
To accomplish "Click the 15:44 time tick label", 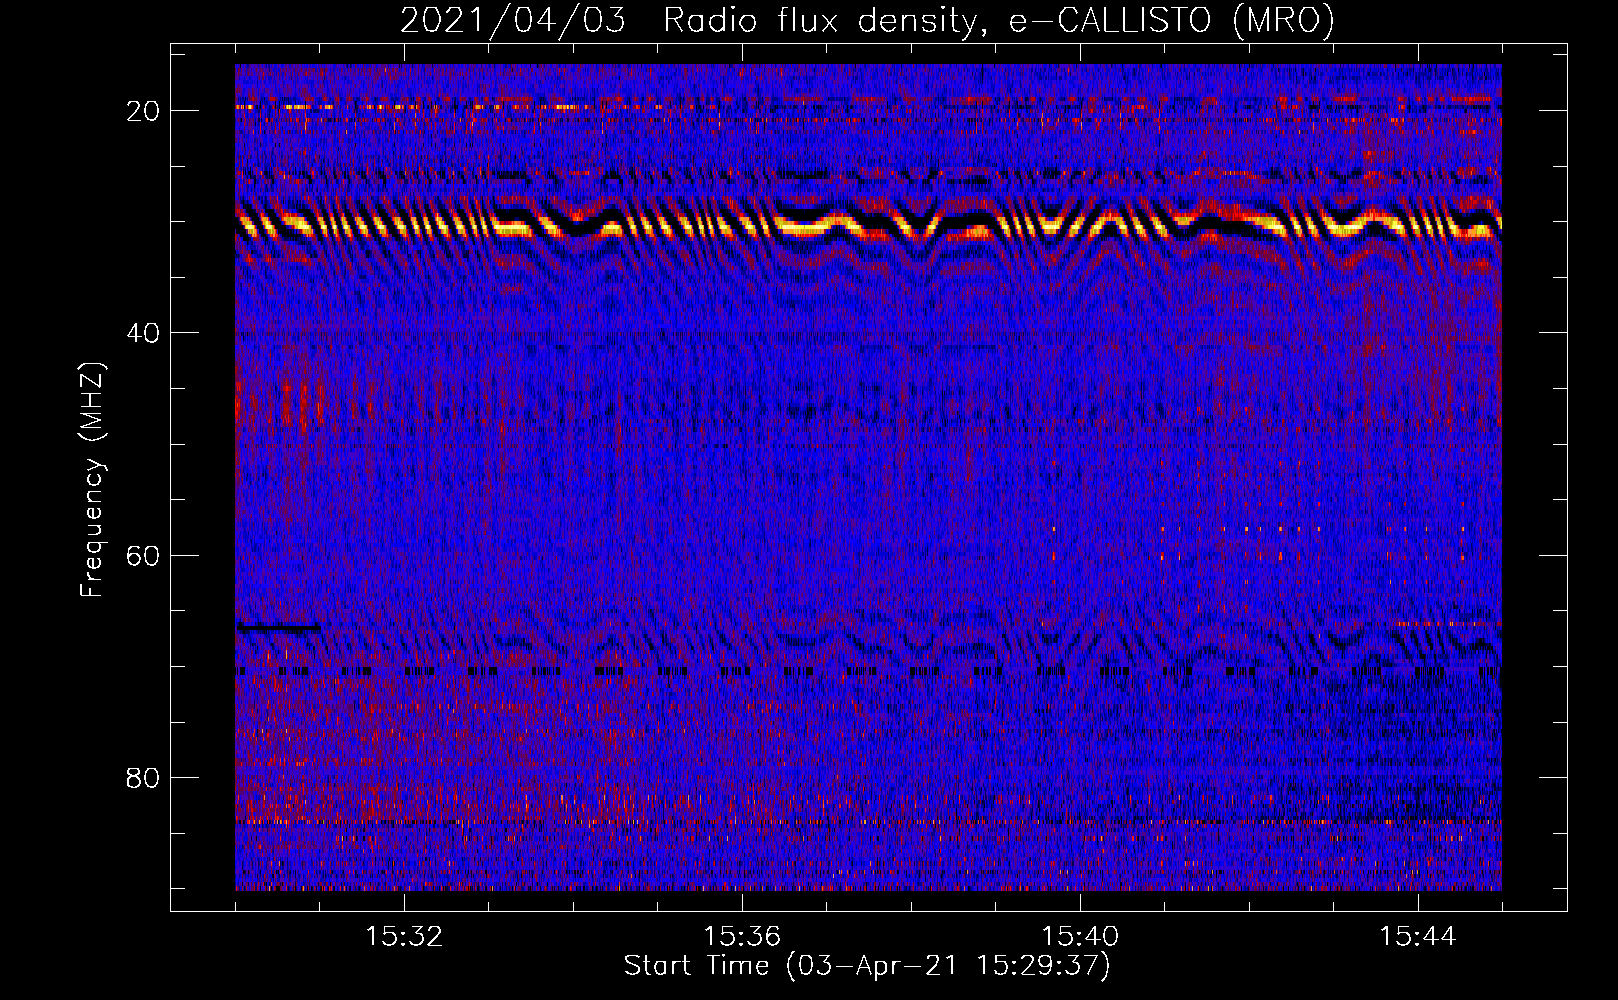I will (x=1418, y=937).
